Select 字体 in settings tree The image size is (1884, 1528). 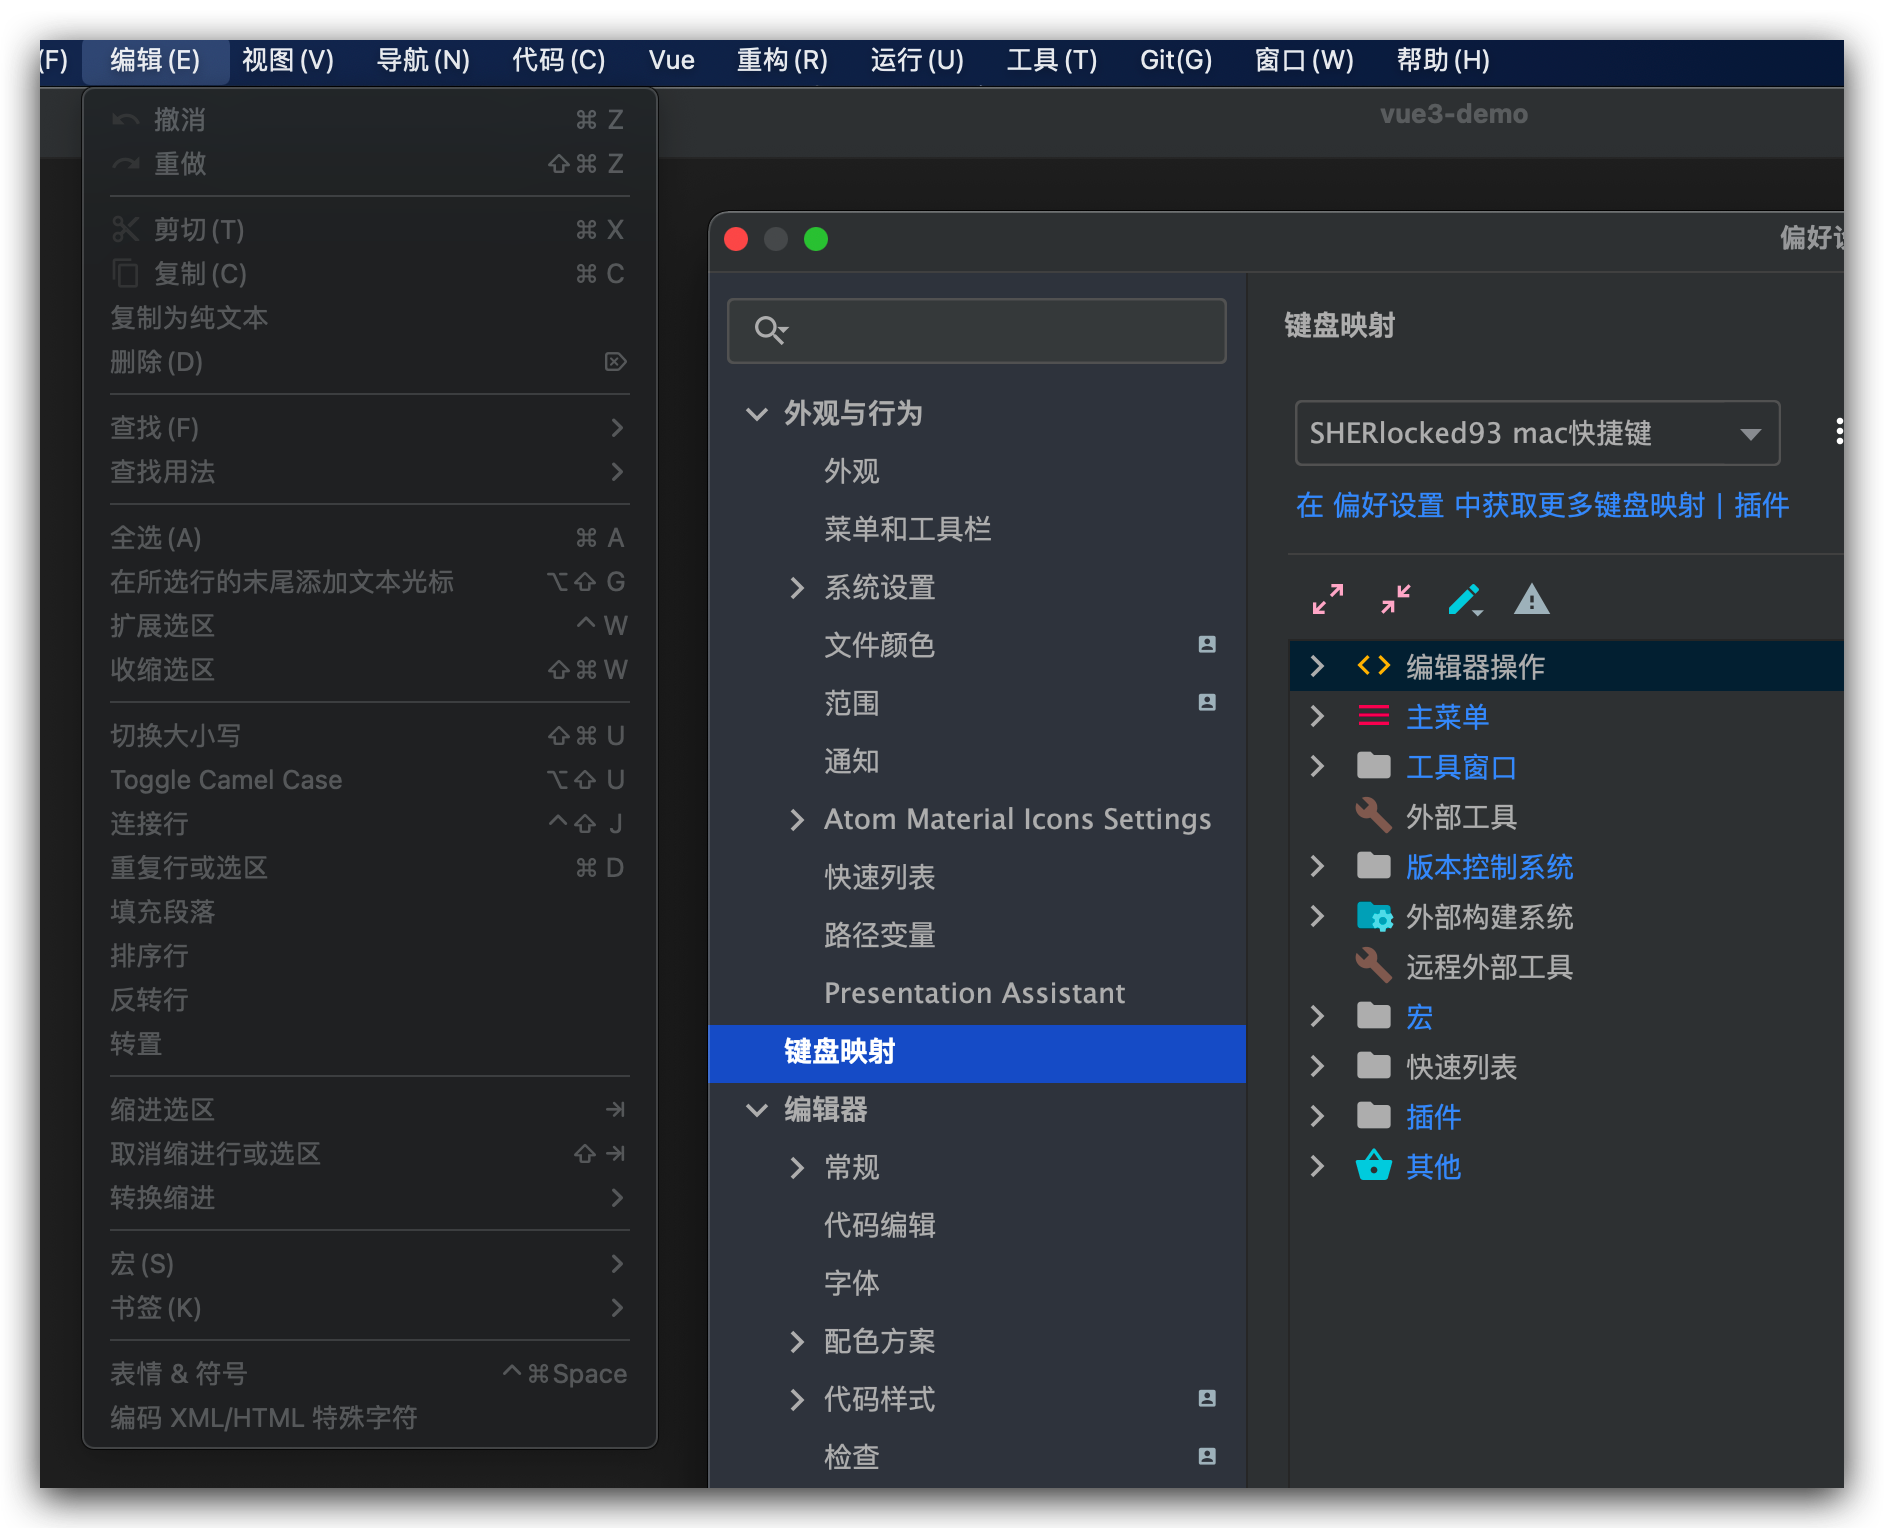[x=852, y=1283]
